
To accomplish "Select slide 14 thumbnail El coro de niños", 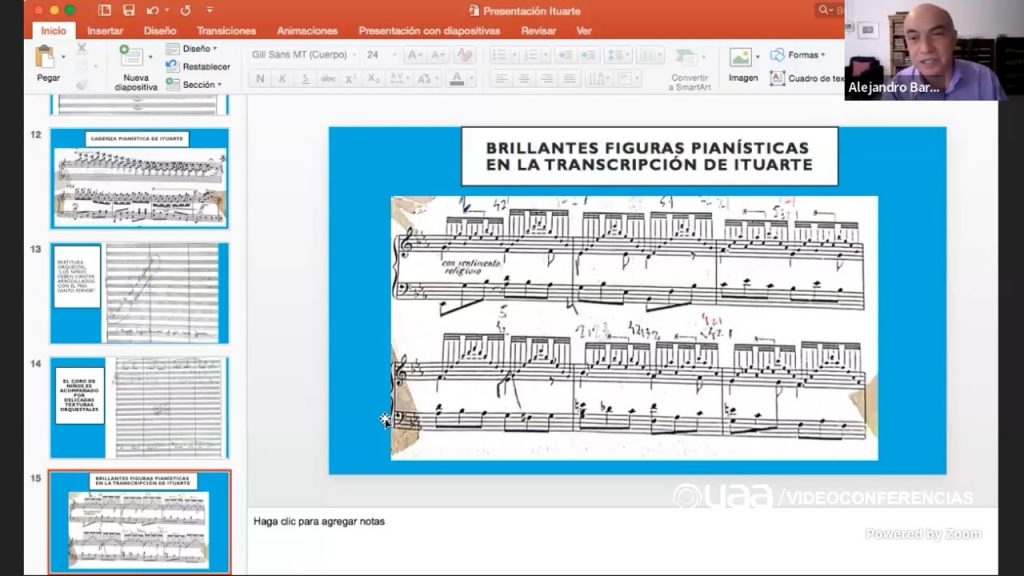I will coord(140,408).
